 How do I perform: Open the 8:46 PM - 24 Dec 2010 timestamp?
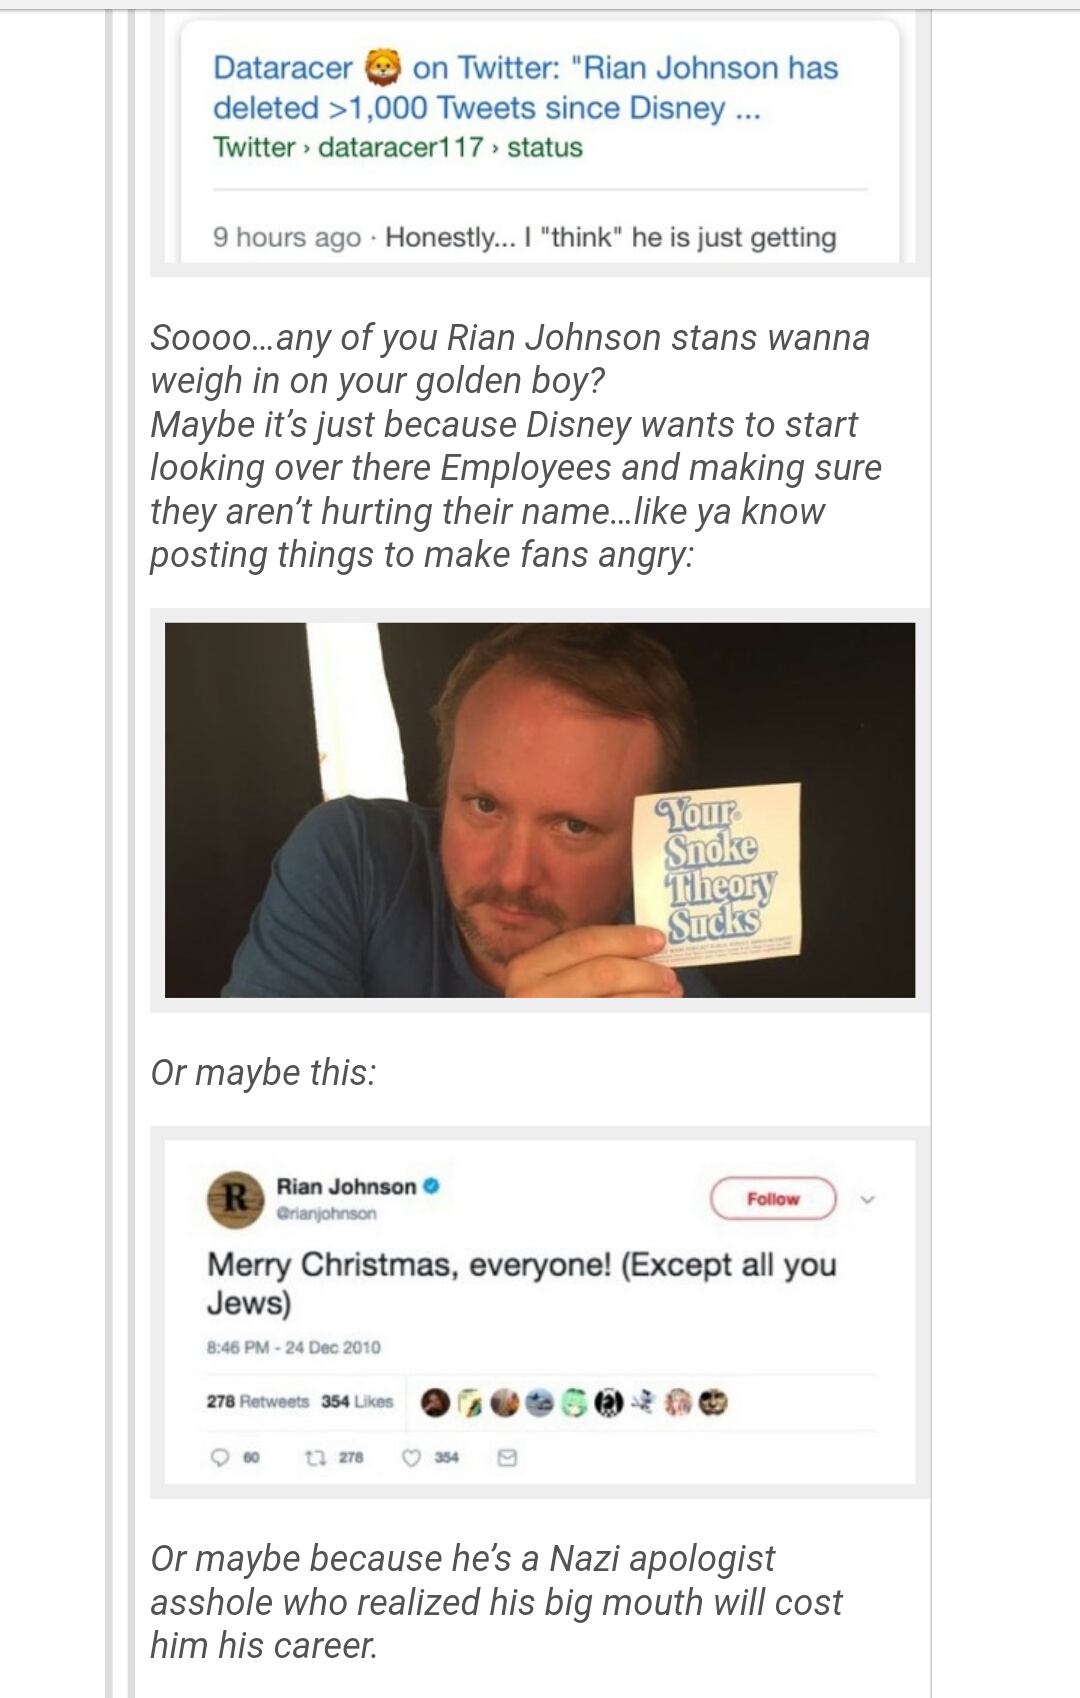click(x=294, y=1347)
